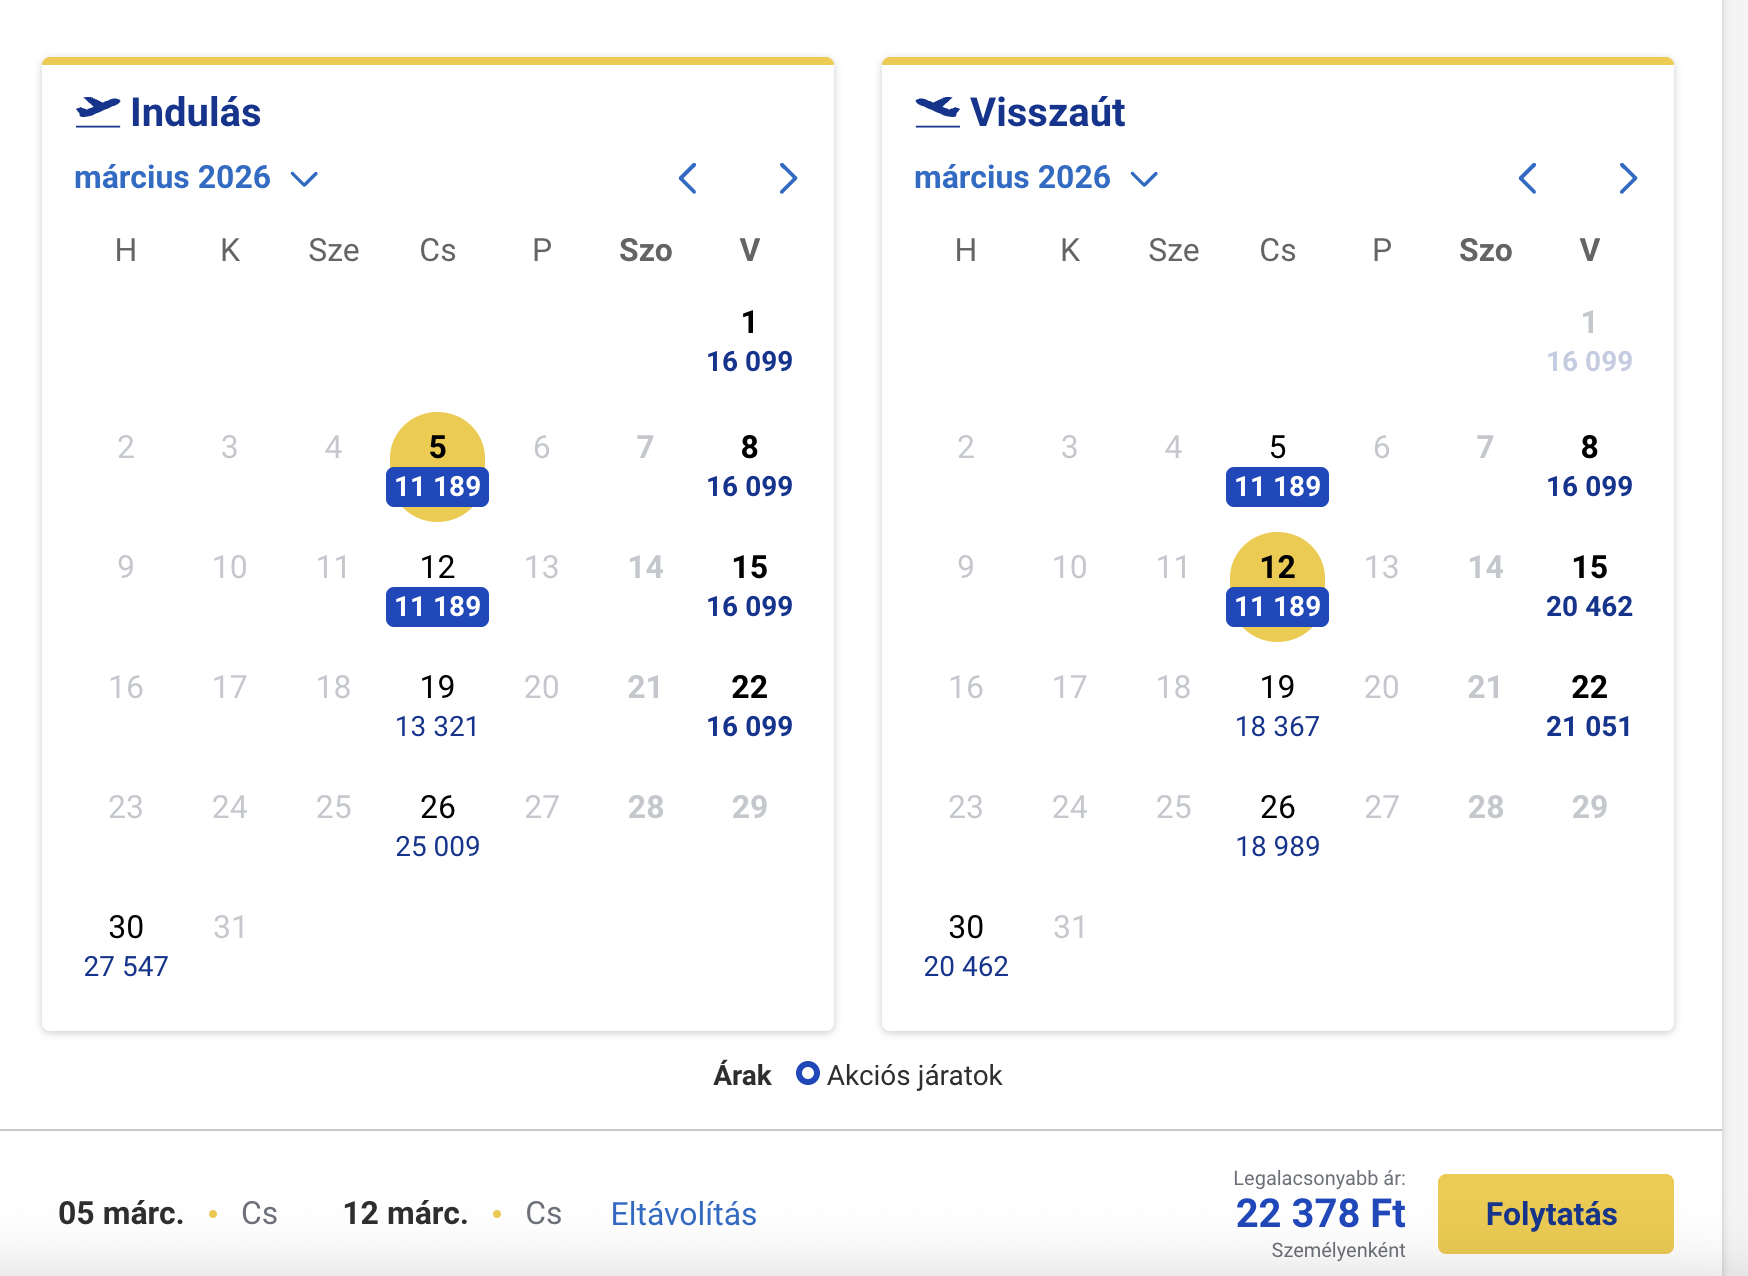
Task: Open the Indulás március 2026 month dropdown
Action: [196, 178]
